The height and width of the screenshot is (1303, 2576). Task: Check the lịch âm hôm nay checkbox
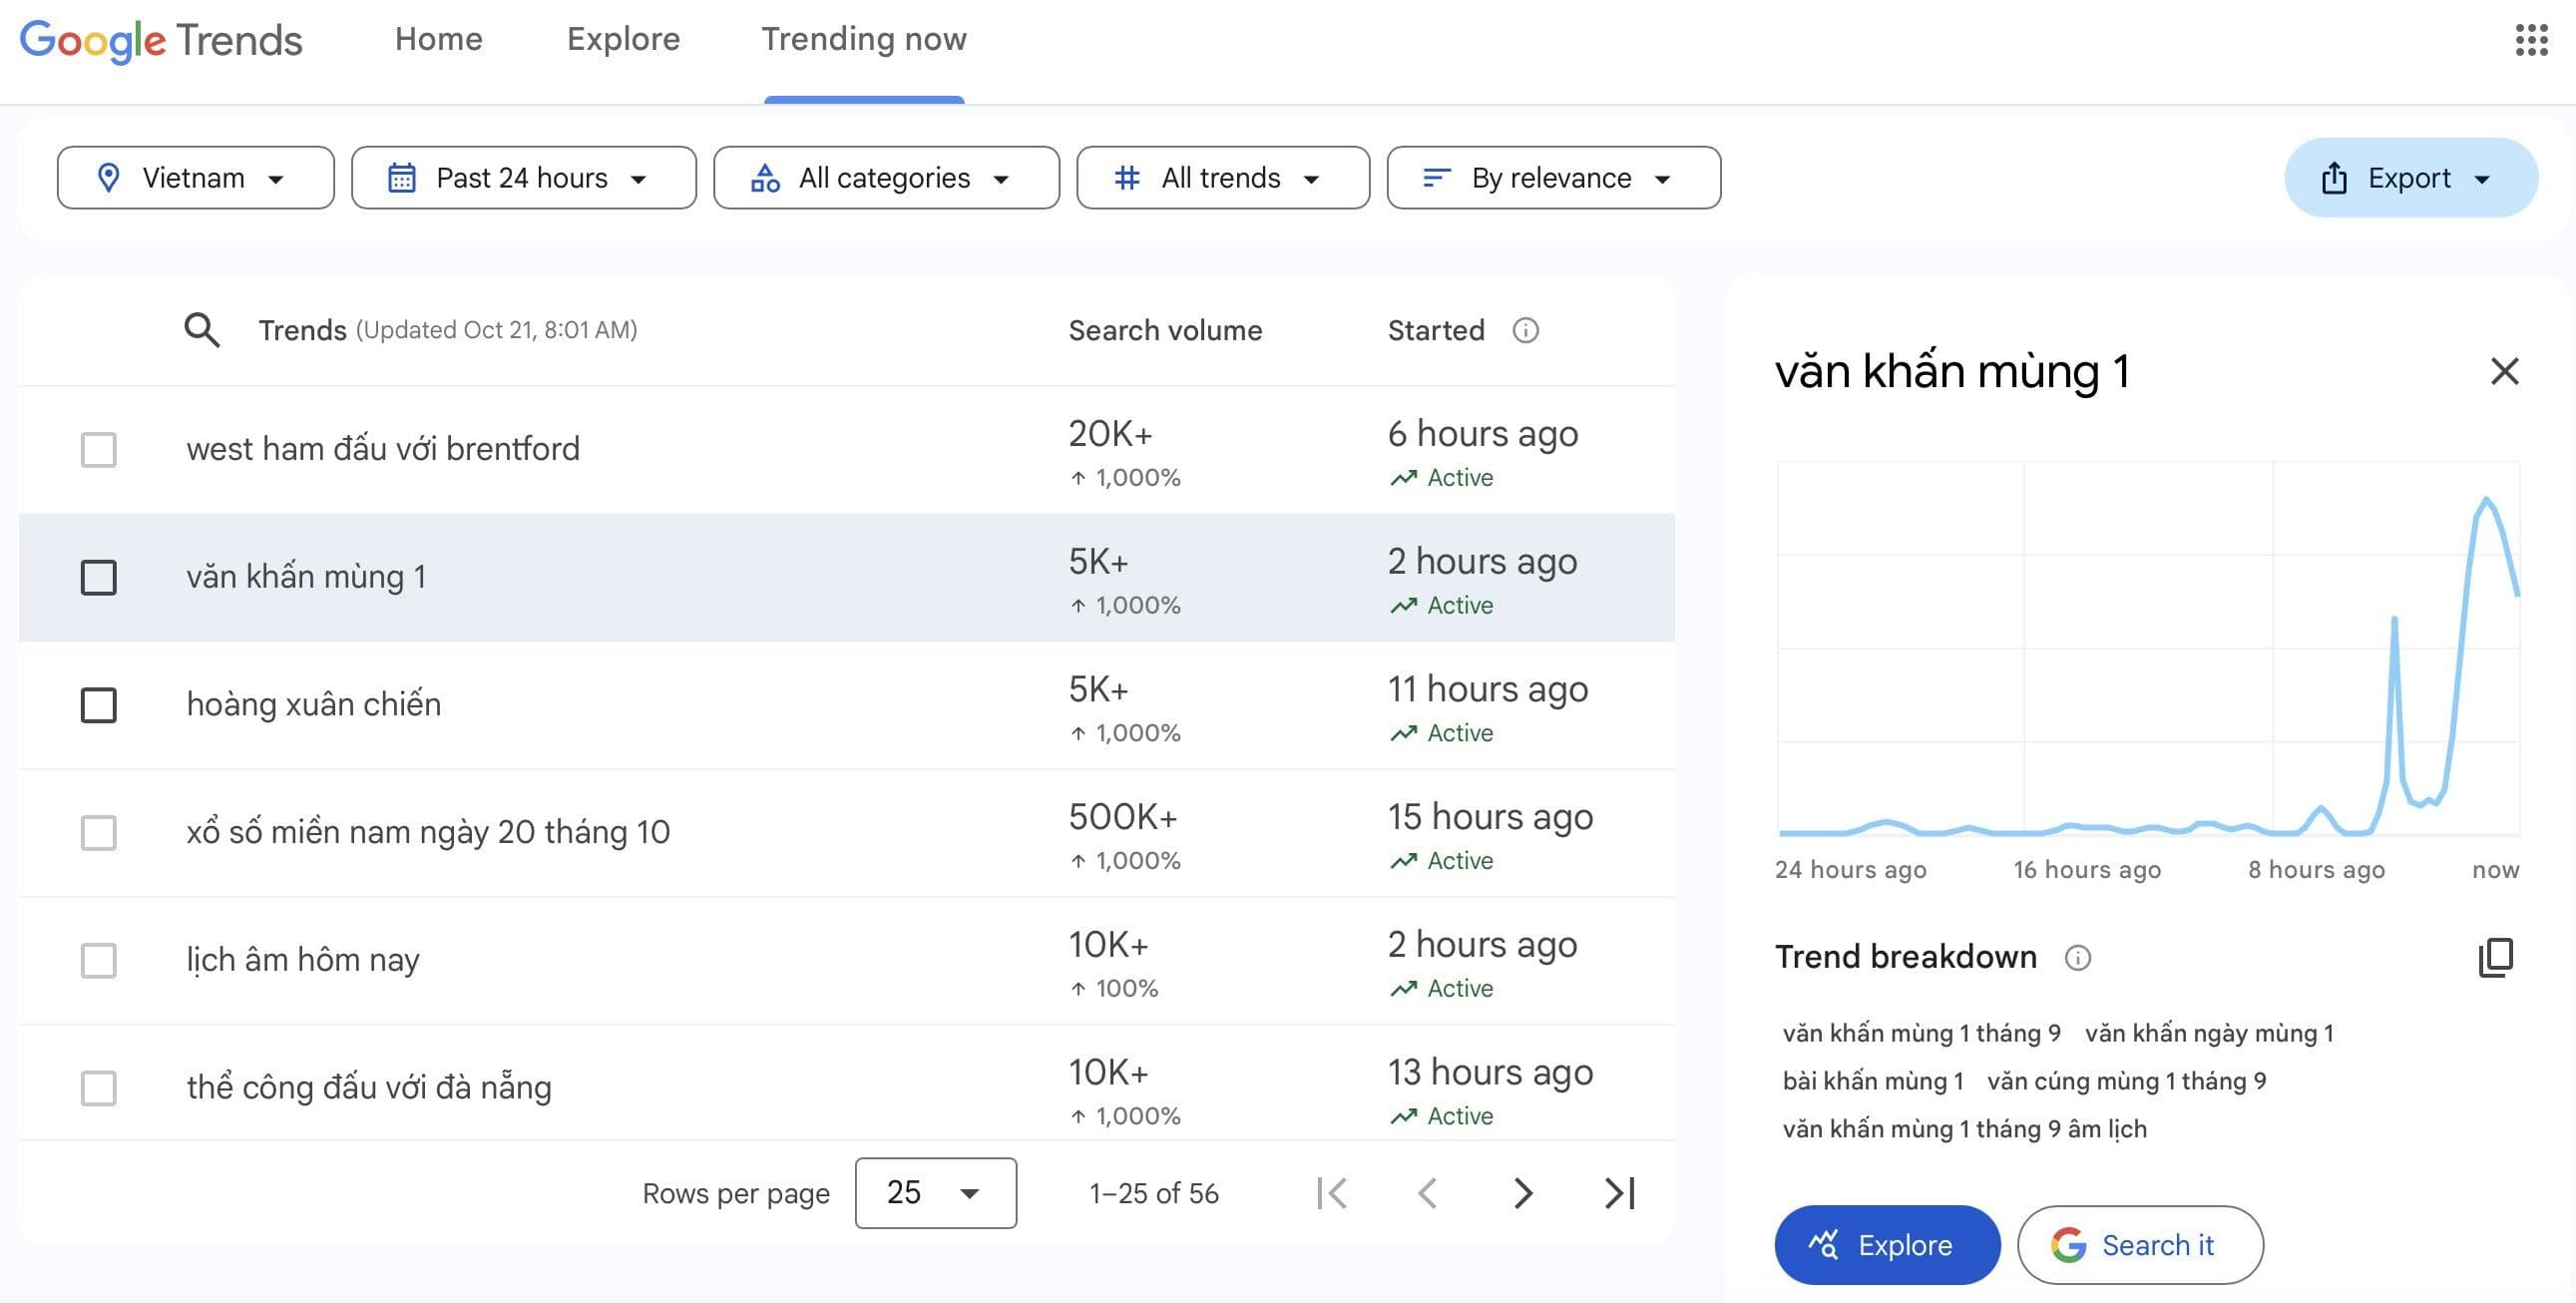[98, 960]
